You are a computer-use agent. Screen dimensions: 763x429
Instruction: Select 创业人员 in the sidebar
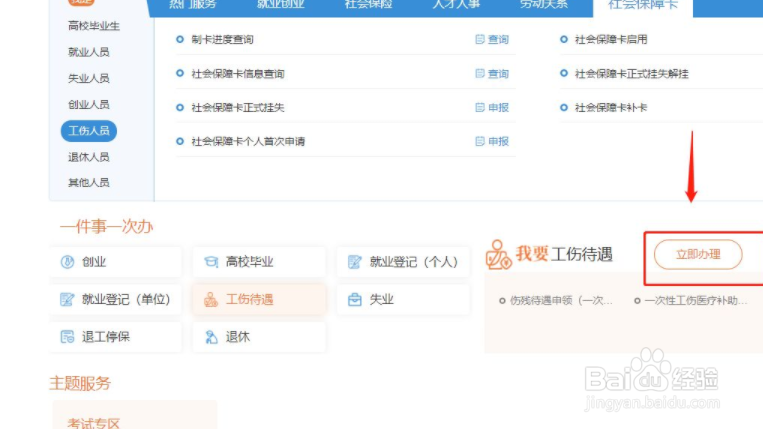tap(89, 104)
